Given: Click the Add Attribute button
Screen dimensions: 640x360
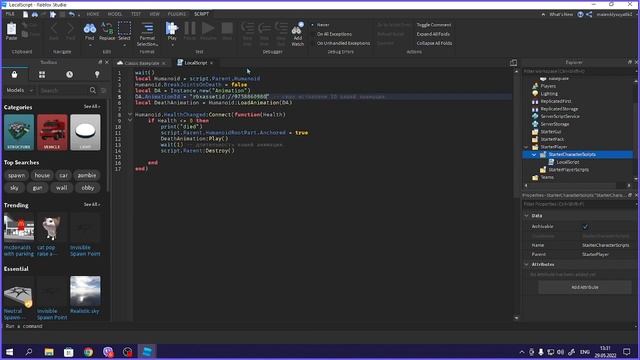Looking at the screenshot, I should 584,287.
